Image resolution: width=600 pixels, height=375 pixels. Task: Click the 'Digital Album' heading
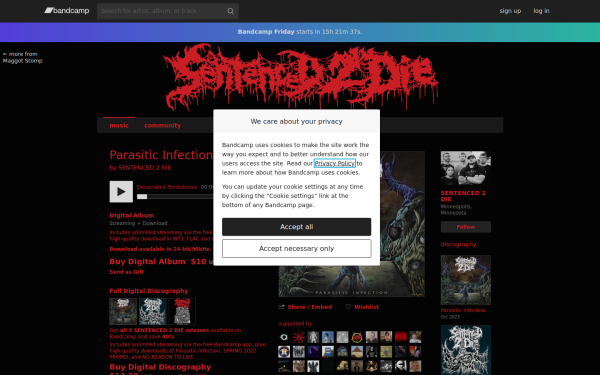pos(132,215)
